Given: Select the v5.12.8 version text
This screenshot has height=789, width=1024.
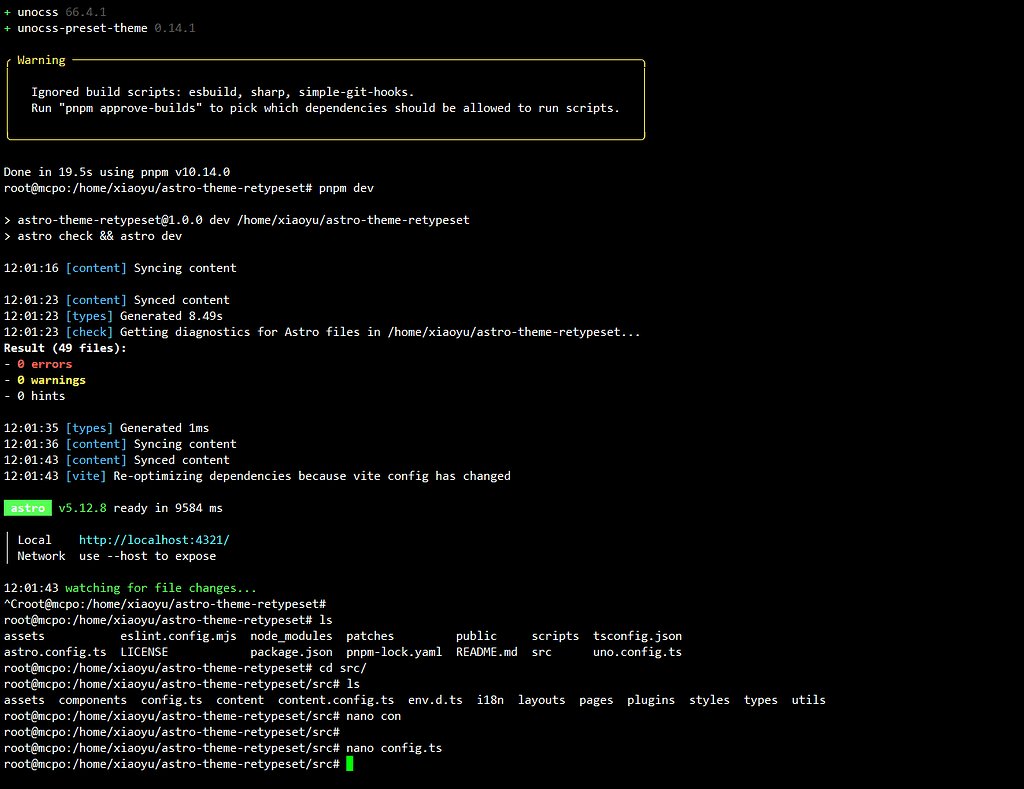Looking at the screenshot, I should (82, 508).
